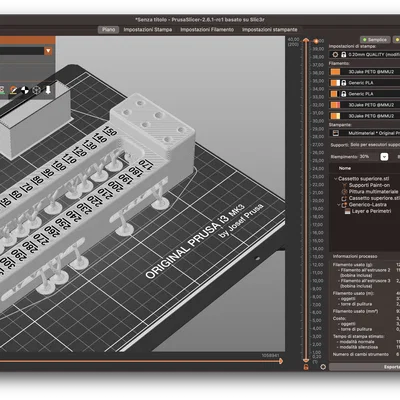The width and height of the screenshot is (400, 400).
Task: Collapse the Cassetto superiore.stl tree node
Action: click(x=335, y=179)
